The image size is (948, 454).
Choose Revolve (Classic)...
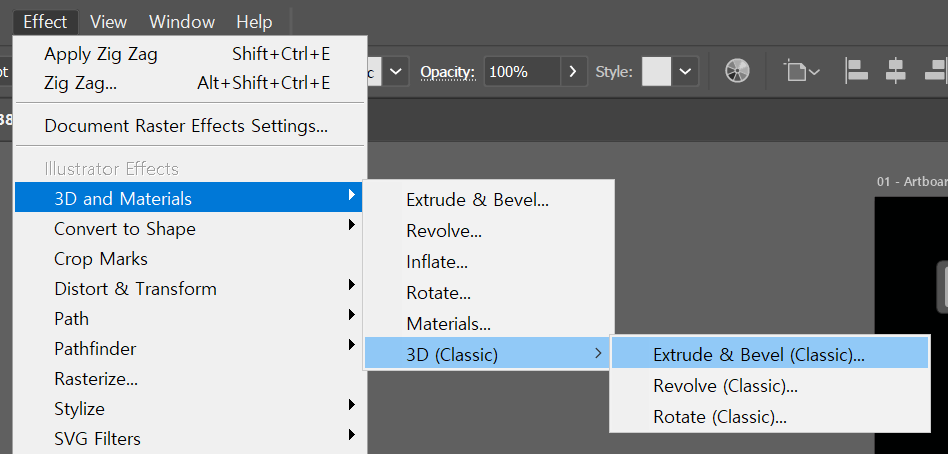click(x=770, y=385)
